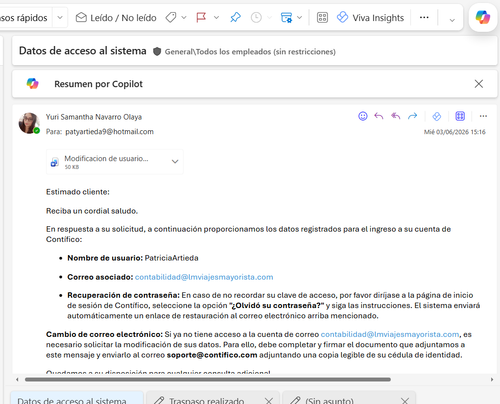The height and width of the screenshot is (404, 500).
Task: Click the categorize tag icon
Action: coord(171,17)
